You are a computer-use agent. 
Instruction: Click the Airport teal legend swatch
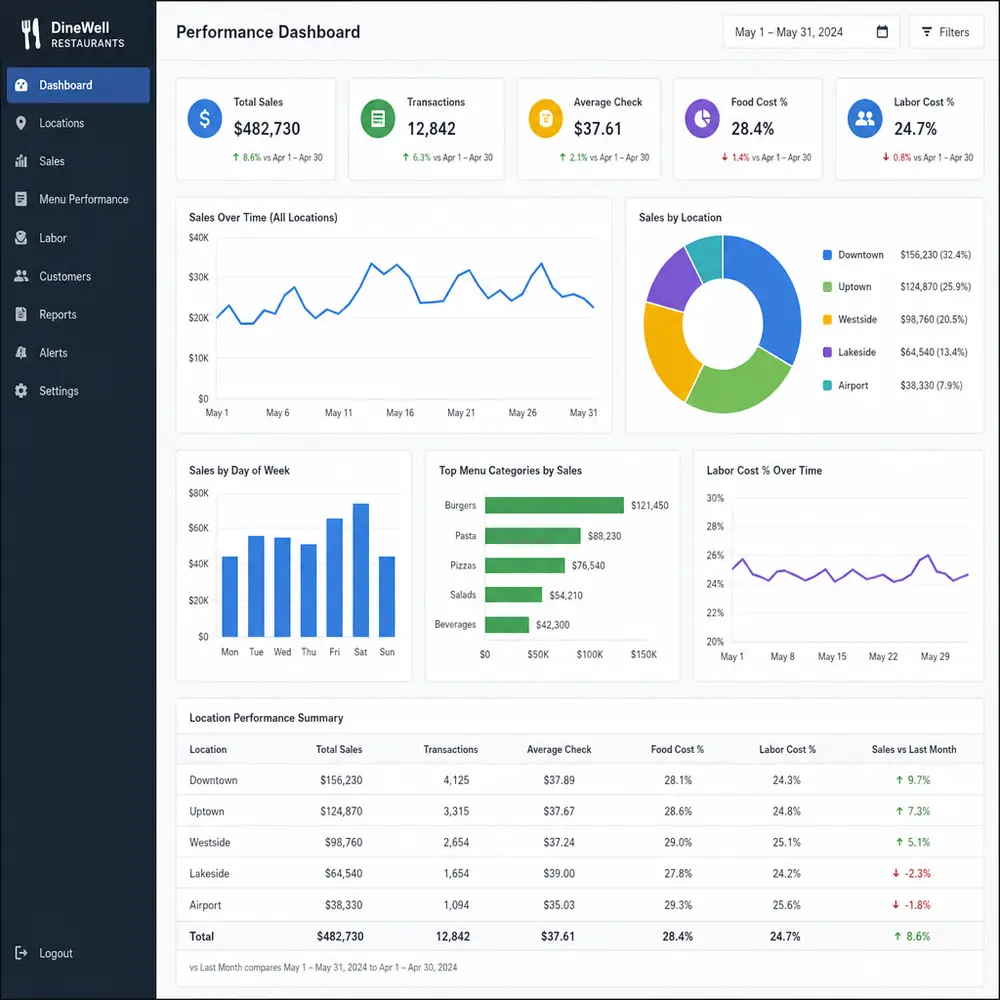pyautogui.click(x=827, y=385)
